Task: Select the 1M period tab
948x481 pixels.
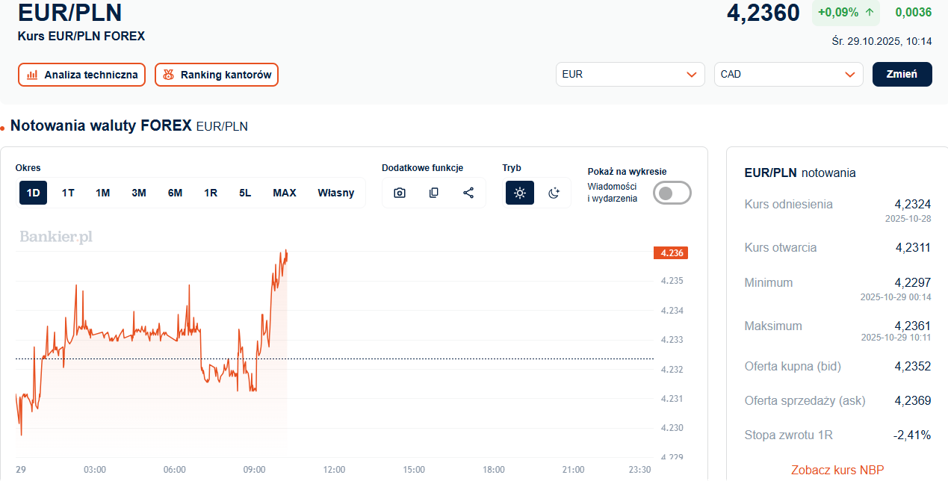Action: click(x=103, y=193)
